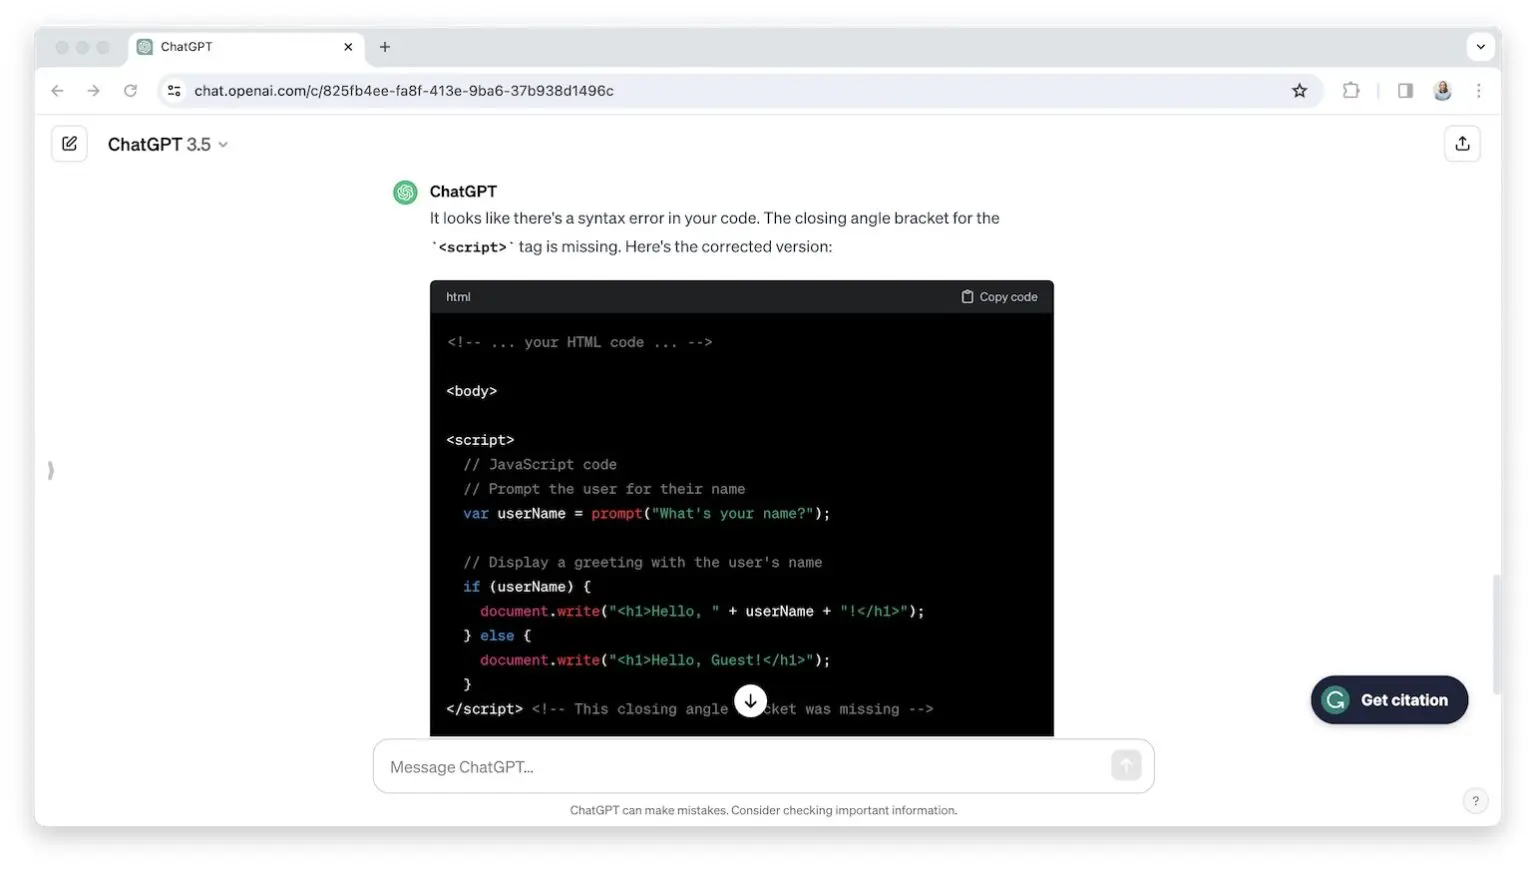Copy the HTML code snippet
The width and height of the screenshot is (1536, 869).
[998, 296]
